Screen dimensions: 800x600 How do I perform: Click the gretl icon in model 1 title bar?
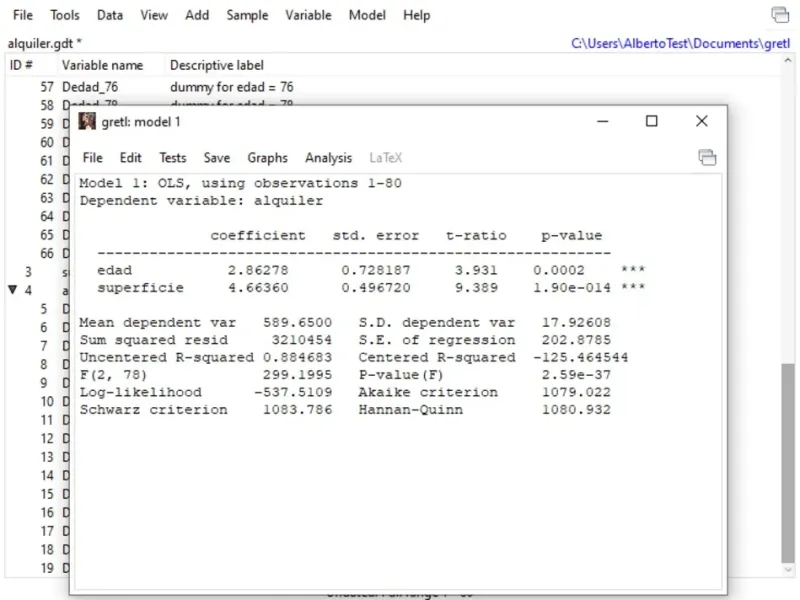click(x=87, y=121)
